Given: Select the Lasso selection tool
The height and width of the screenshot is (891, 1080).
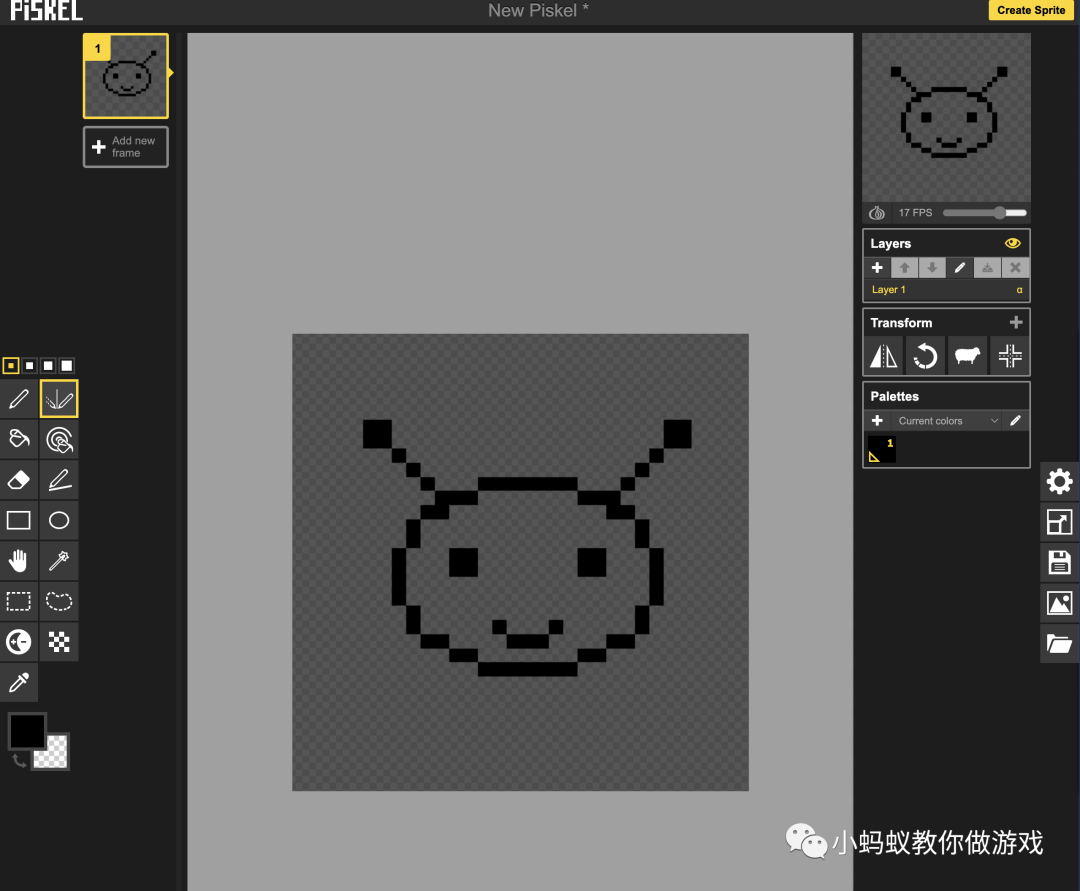Looking at the screenshot, I should coord(59,601).
